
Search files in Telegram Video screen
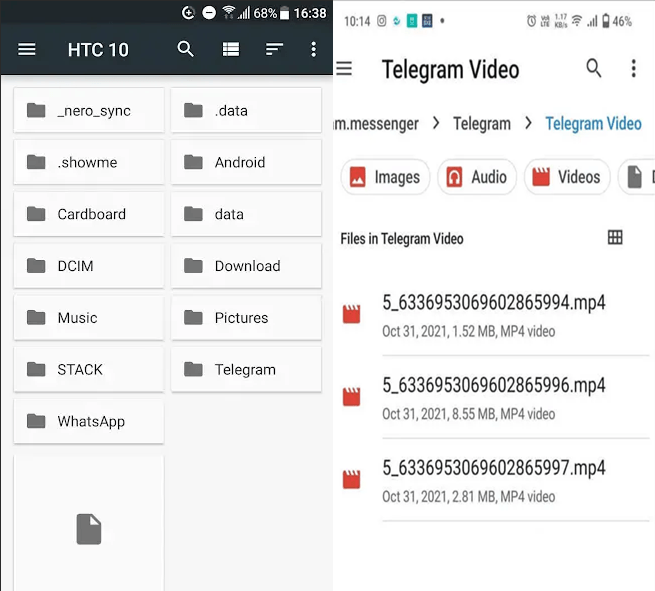pos(594,68)
